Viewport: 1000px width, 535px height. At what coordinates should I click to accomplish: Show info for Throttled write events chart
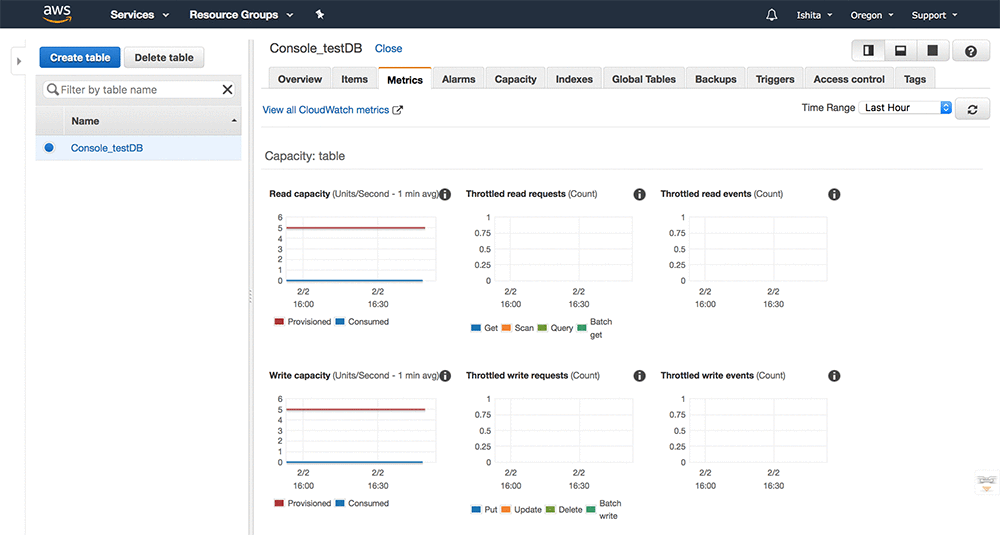tap(834, 376)
